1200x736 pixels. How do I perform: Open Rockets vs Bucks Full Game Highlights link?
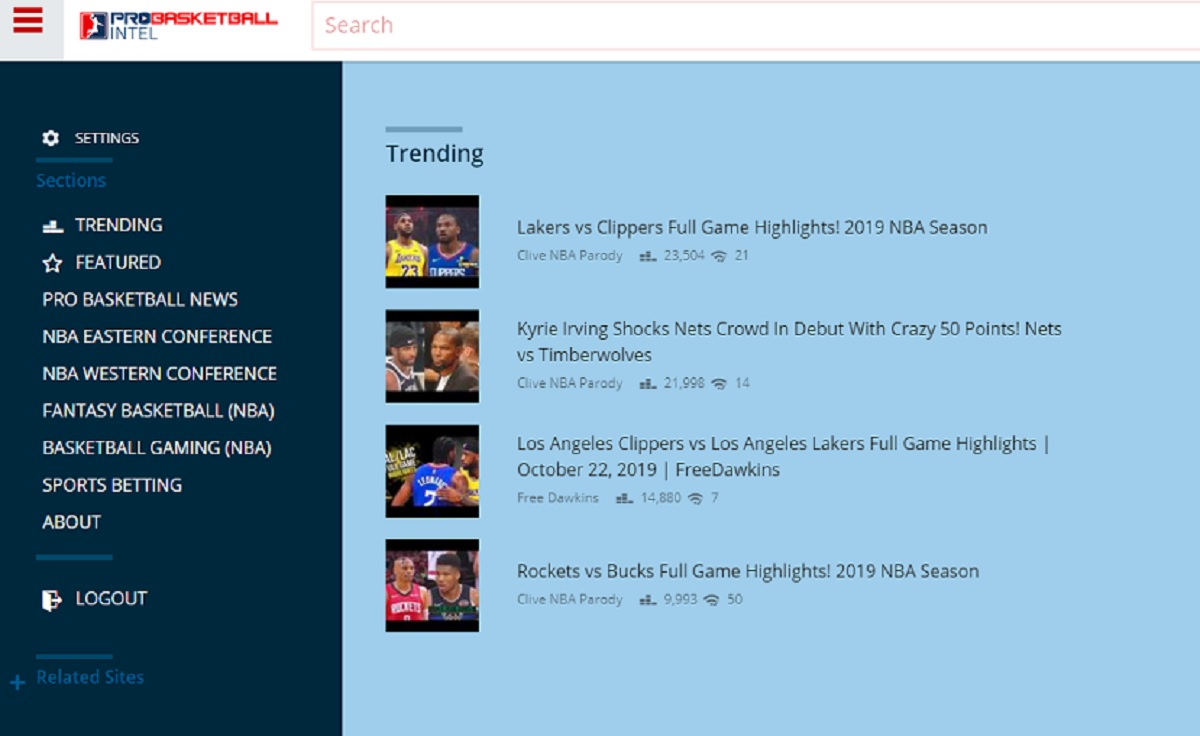coord(748,571)
